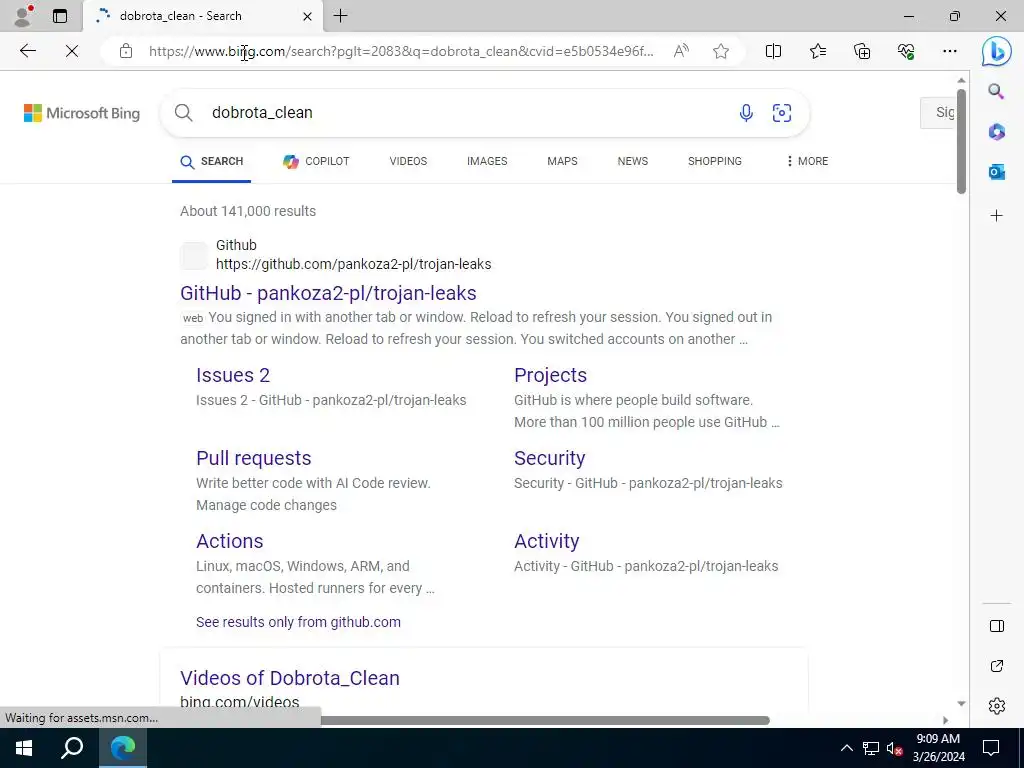
Task: Open Browser essentials heart icon
Action: pyautogui.click(x=906, y=51)
